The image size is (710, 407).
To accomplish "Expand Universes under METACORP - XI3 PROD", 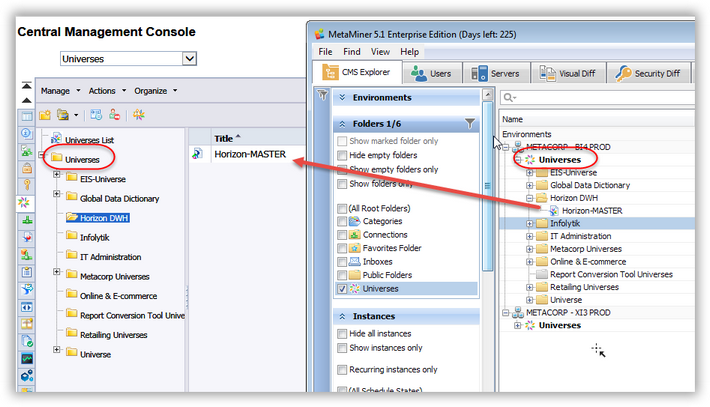I will click(518, 326).
